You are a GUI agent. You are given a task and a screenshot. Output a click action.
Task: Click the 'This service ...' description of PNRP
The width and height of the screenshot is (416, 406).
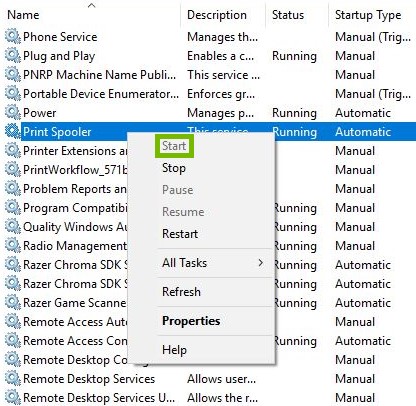[223, 75]
